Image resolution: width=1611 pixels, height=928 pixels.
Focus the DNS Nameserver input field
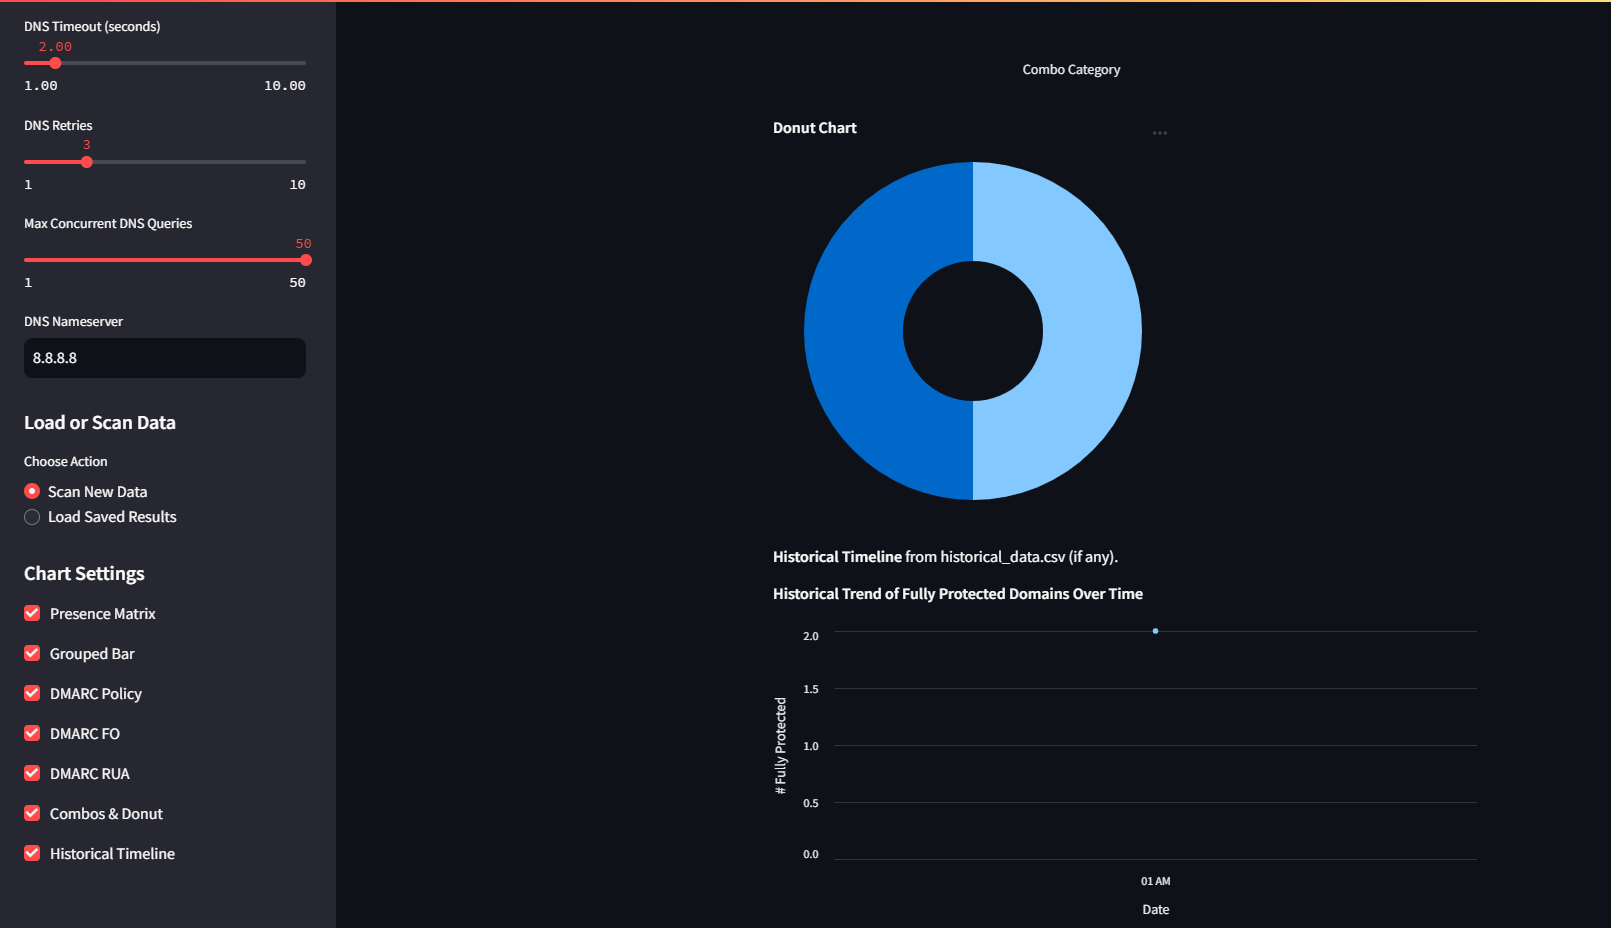coord(165,358)
